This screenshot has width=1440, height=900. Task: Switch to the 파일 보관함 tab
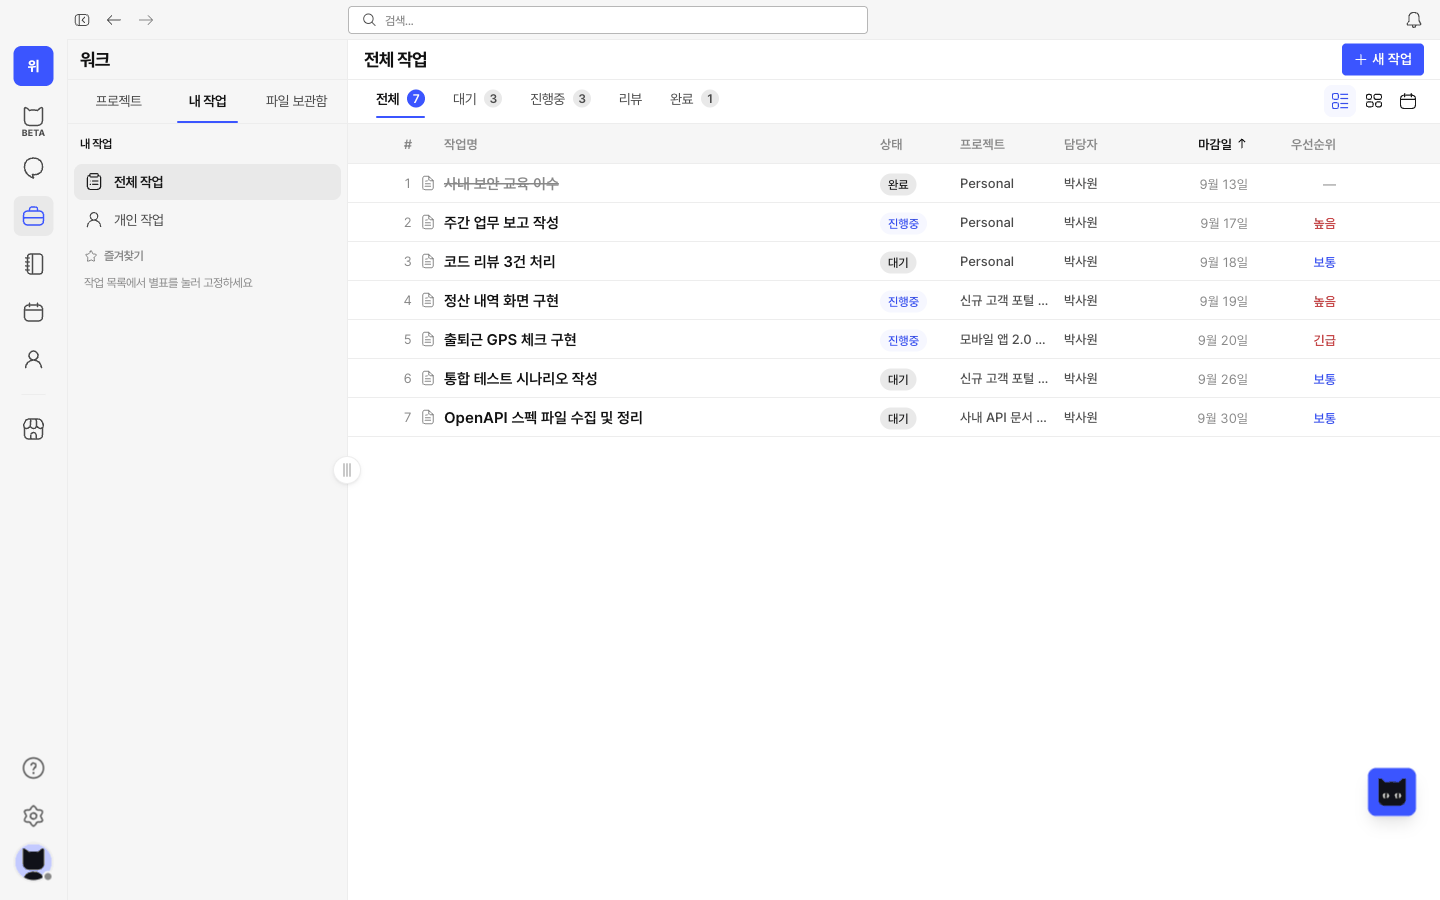(x=296, y=101)
